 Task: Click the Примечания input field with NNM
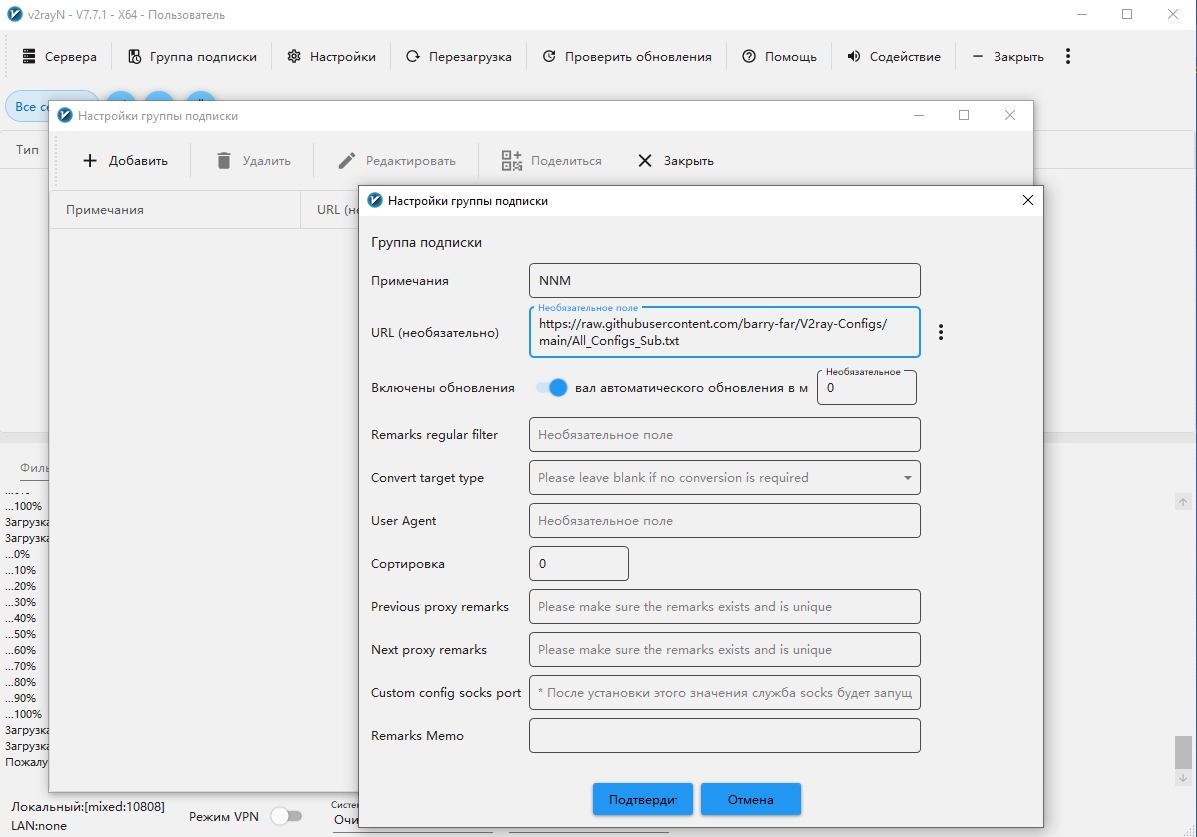click(724, 281)
